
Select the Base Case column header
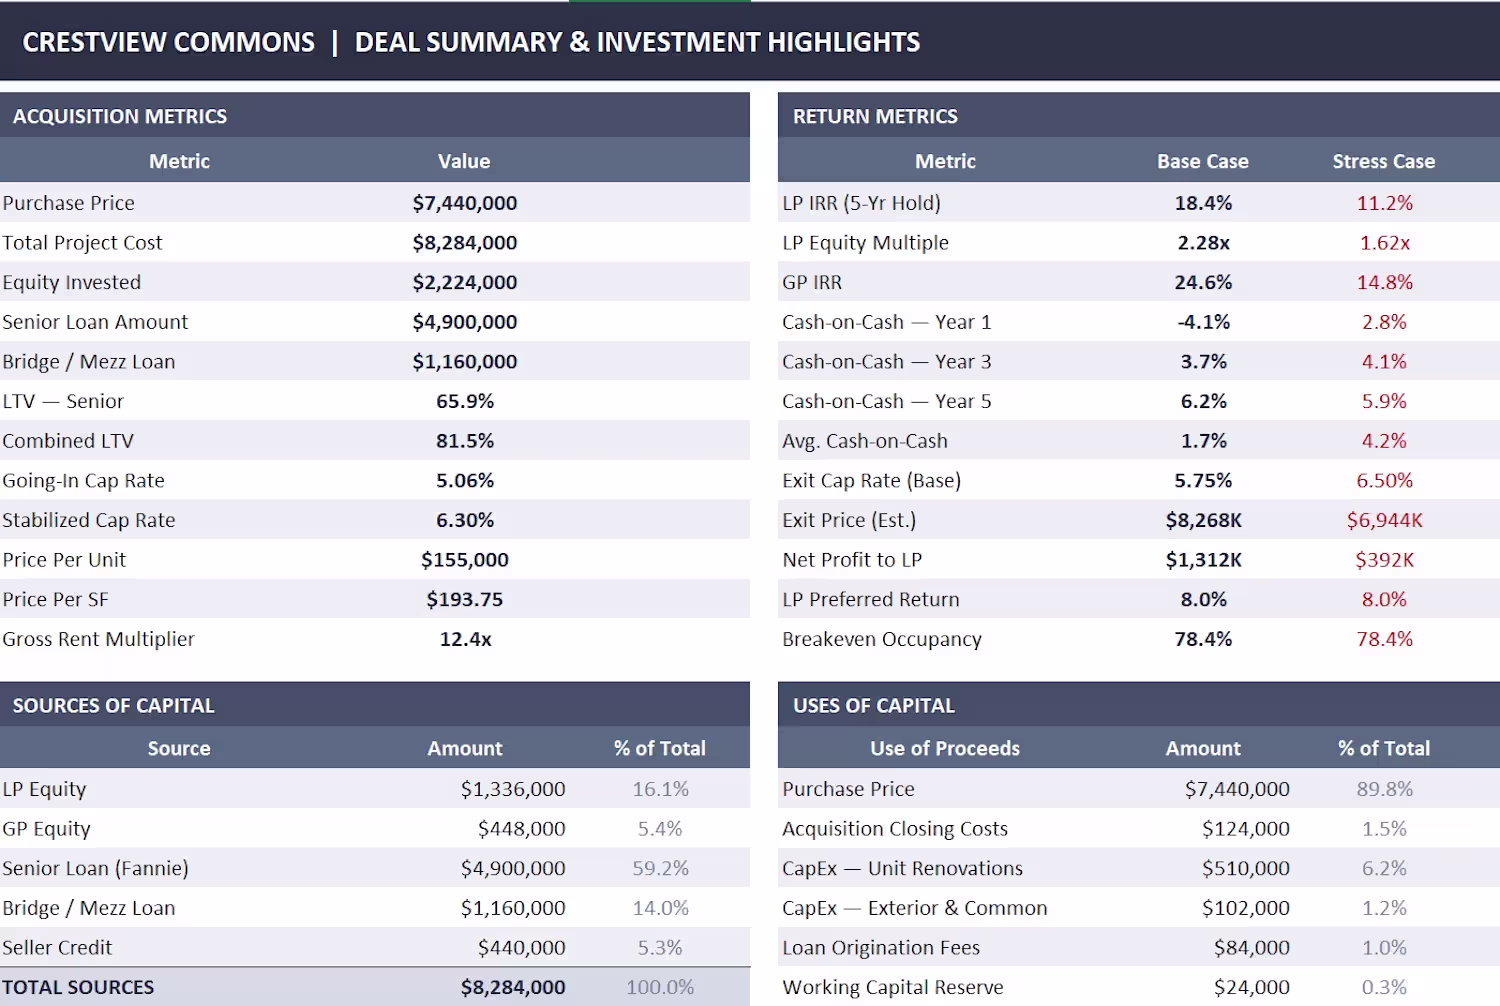click(1203, 161)
